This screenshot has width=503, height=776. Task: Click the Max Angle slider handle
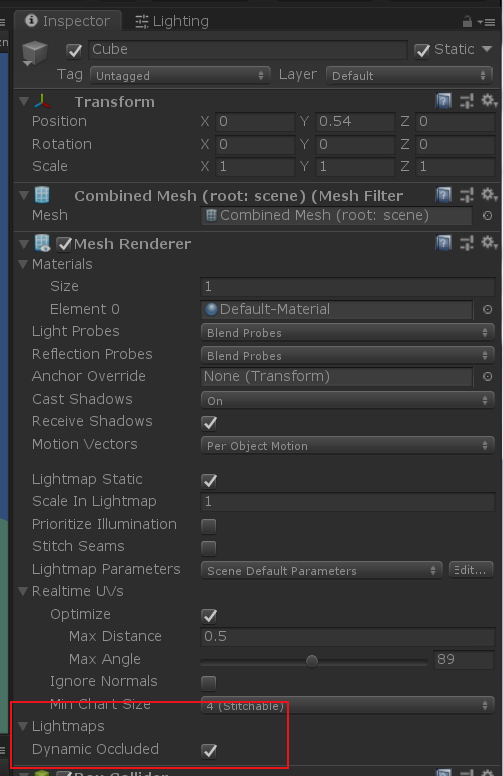[x=312, y=661]
